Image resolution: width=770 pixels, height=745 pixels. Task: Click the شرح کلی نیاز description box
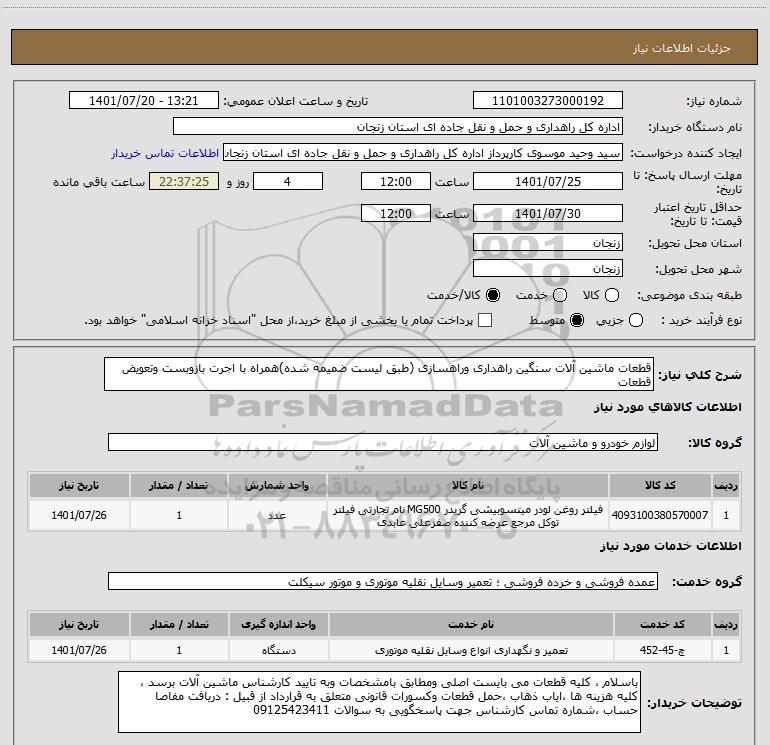click(379, 374)
